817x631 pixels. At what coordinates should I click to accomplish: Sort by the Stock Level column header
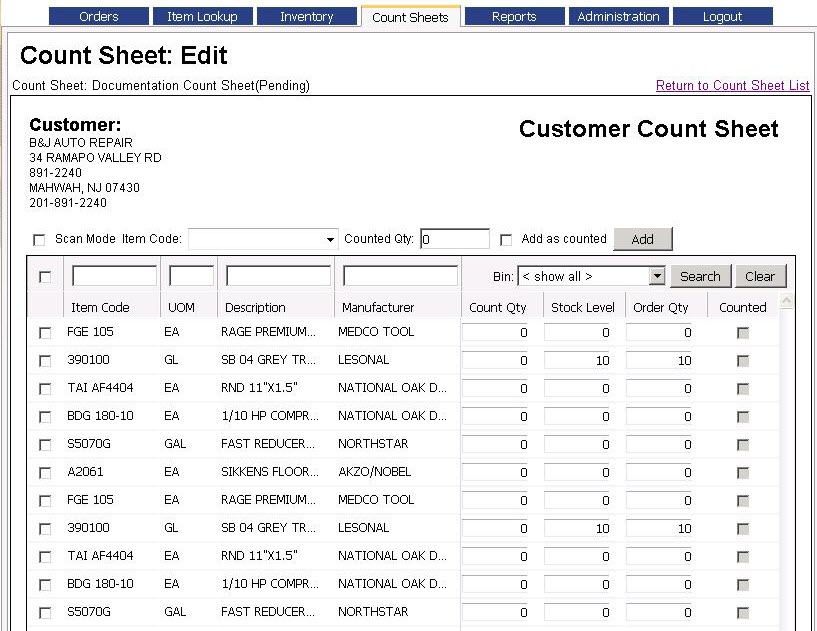[583, 307]
